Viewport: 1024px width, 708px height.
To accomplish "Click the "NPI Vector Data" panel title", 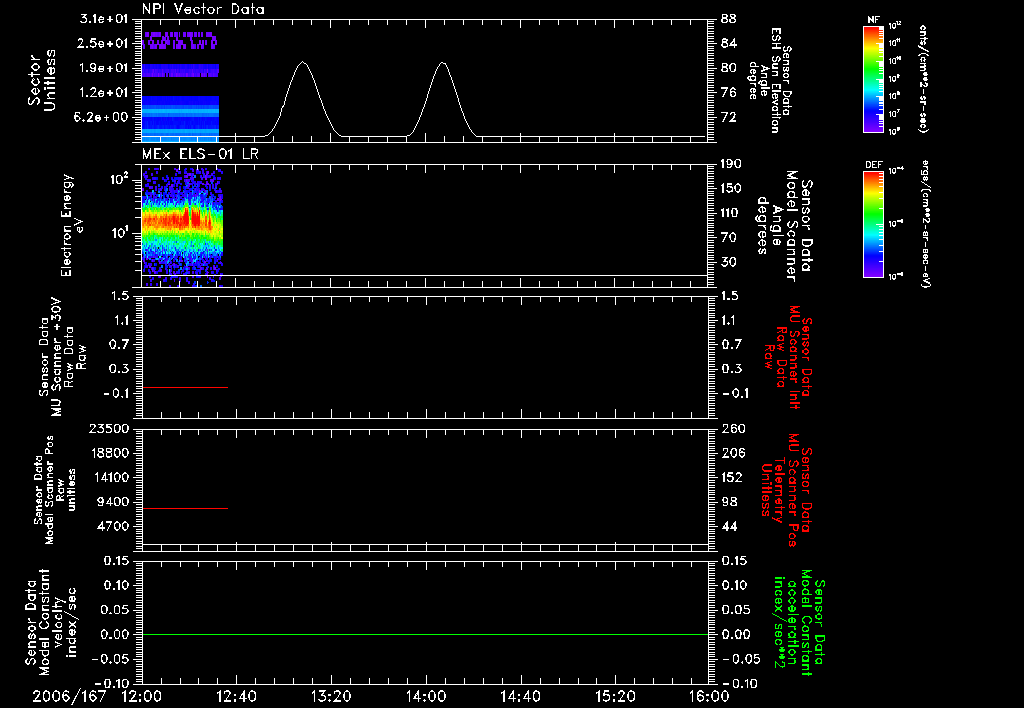I will [x=203, y=9].
